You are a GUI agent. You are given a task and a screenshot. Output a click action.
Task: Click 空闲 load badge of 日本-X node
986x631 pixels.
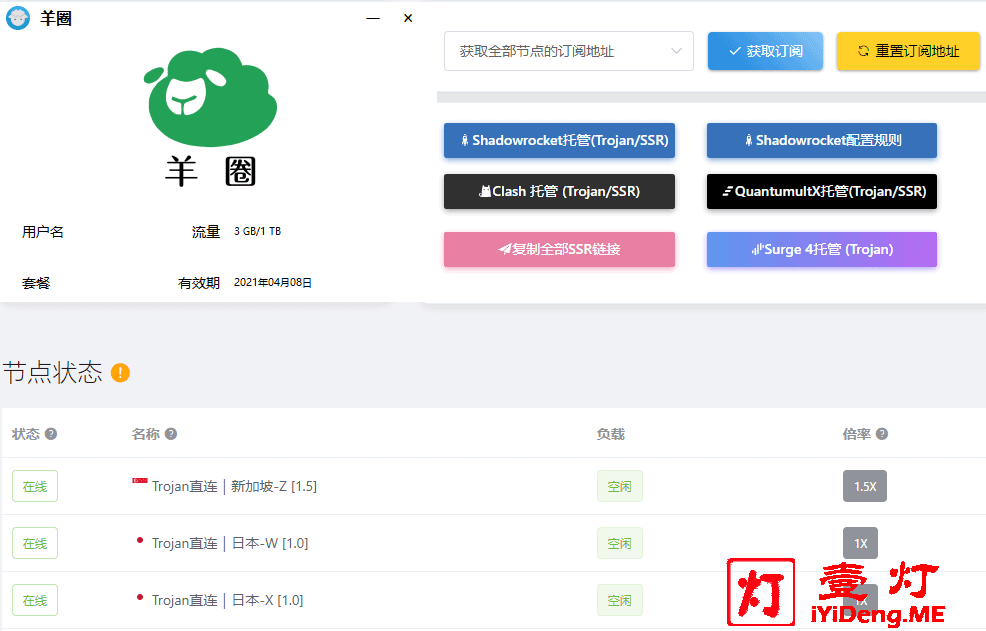620,601
